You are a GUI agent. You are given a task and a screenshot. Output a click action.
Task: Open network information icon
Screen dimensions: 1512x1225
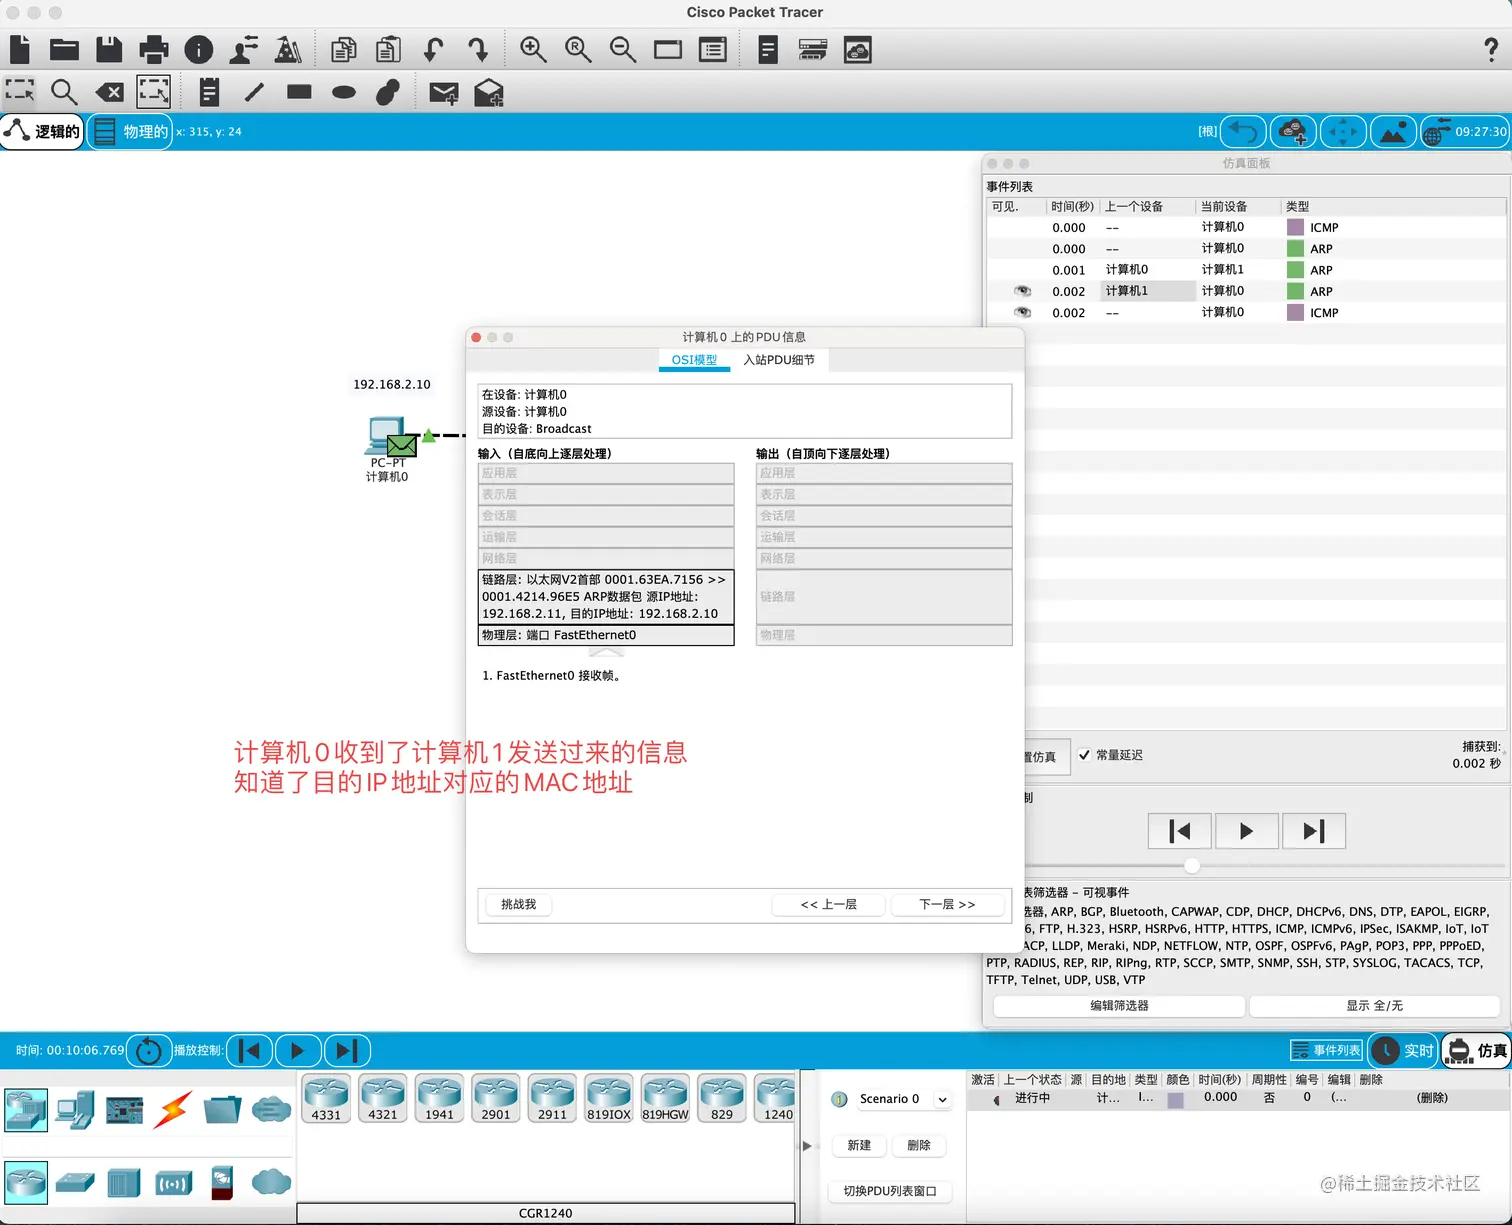199,49
